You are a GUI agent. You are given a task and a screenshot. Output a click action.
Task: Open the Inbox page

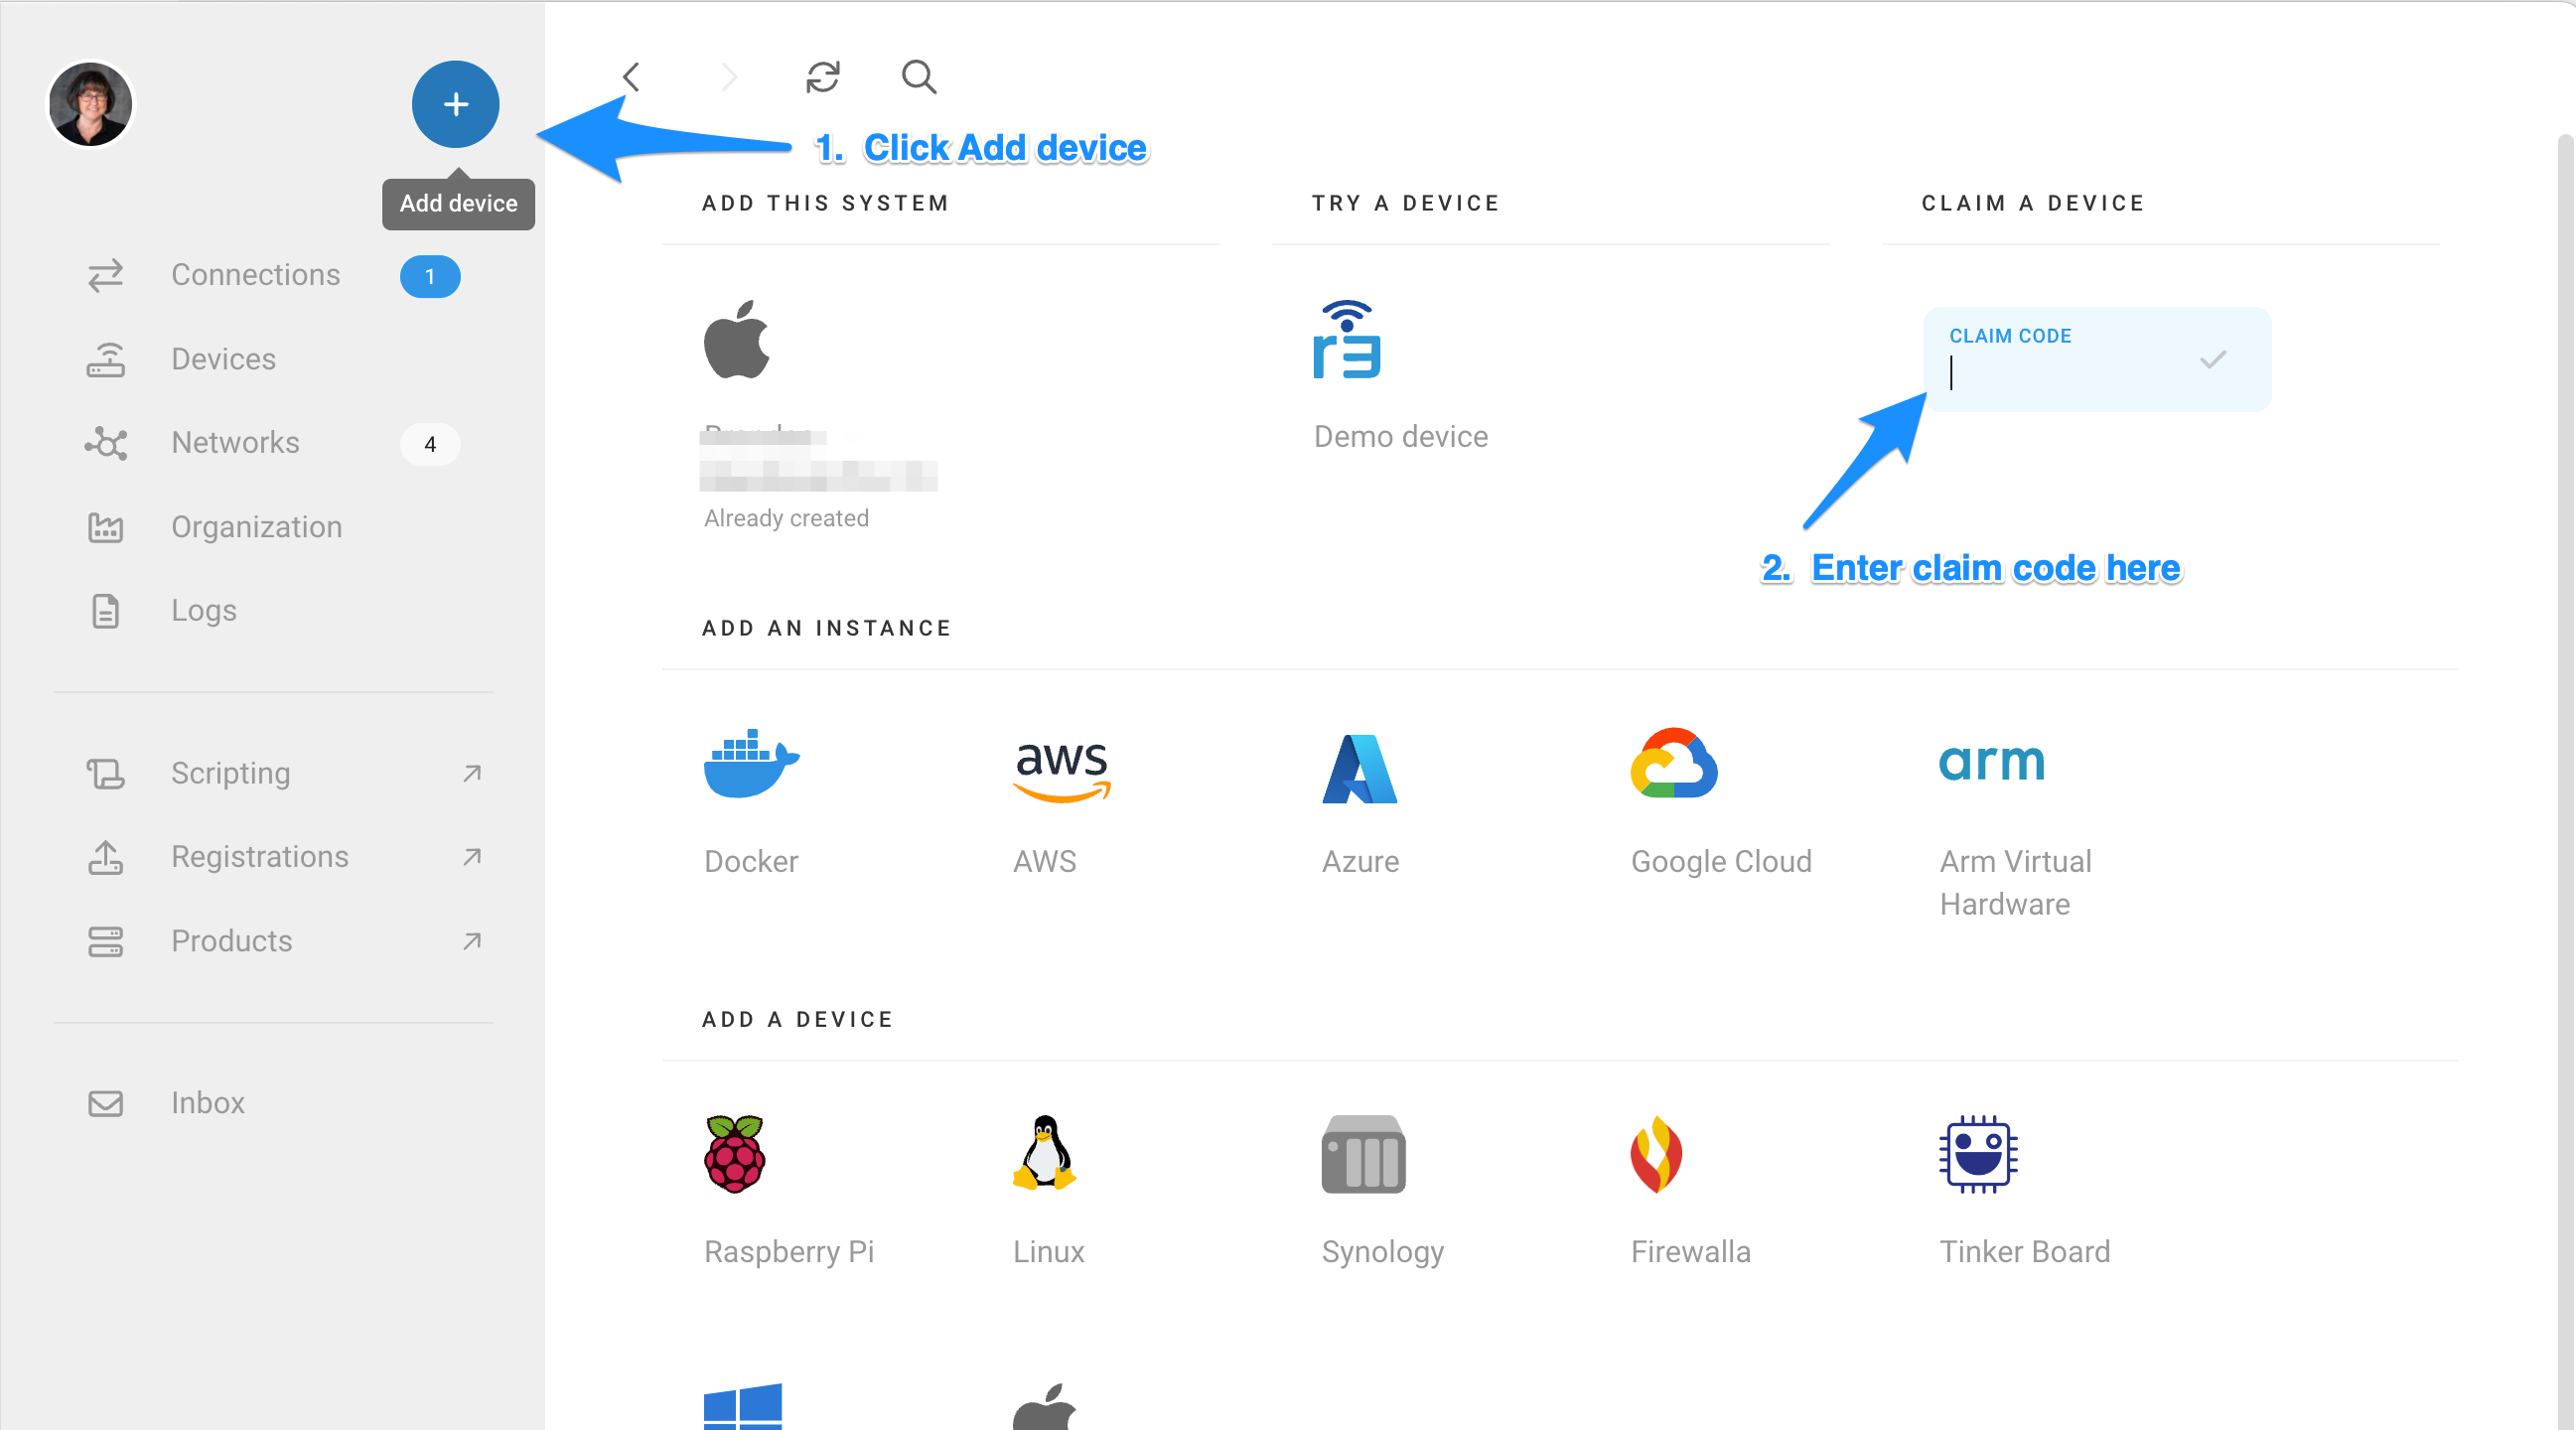point(207,1103)
